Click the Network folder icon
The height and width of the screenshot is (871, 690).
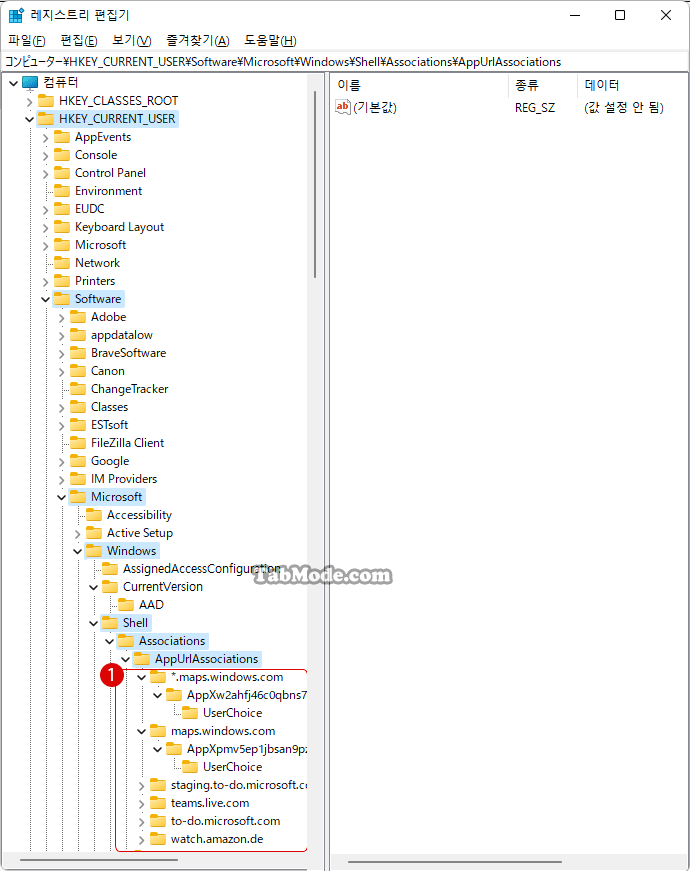62,262
